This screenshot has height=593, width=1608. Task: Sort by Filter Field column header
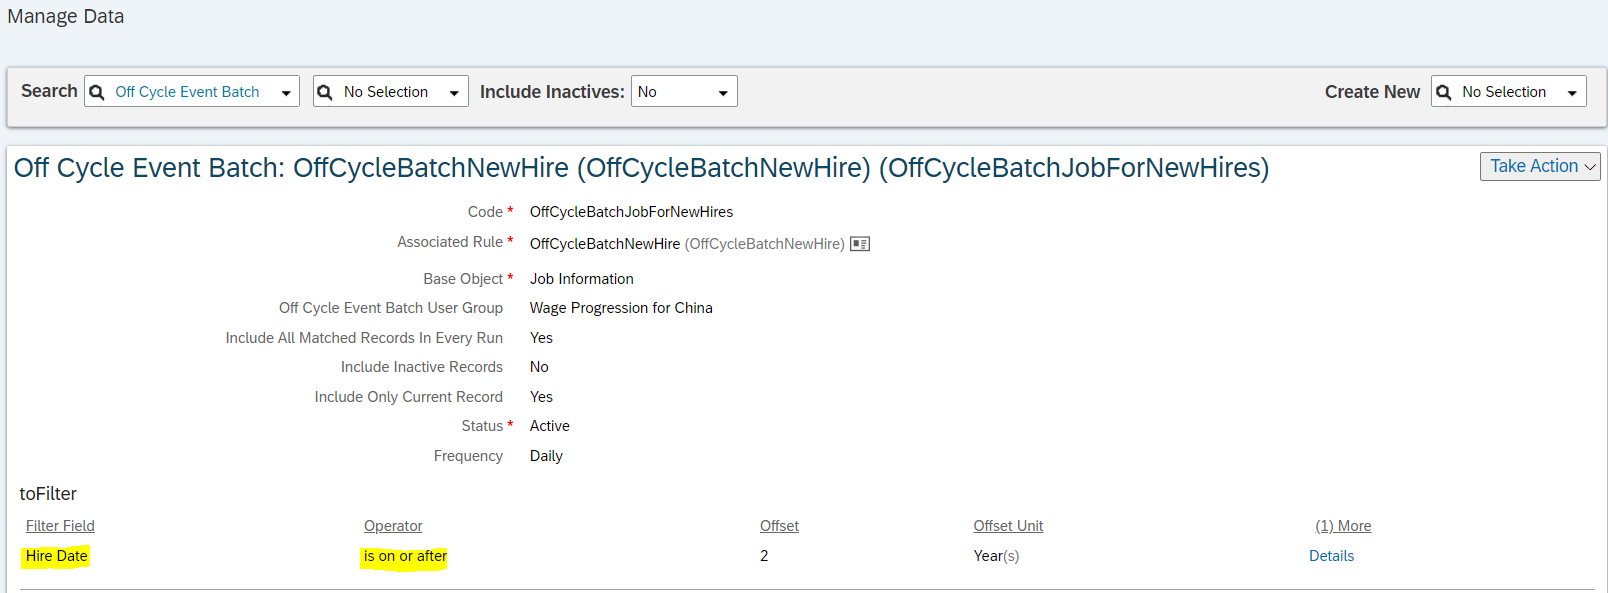pyautogui.click(x=60, y=526)
